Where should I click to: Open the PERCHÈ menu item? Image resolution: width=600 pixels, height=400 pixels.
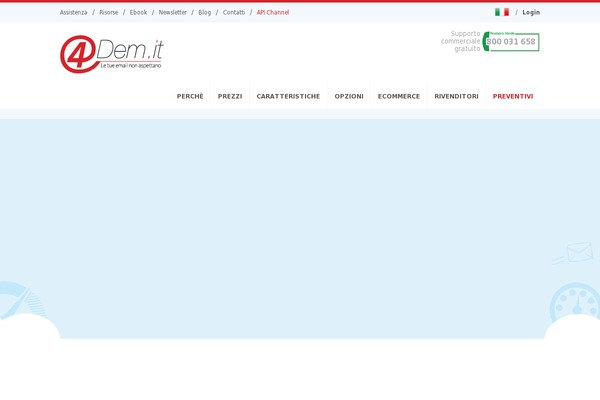[x=190, y=96]
